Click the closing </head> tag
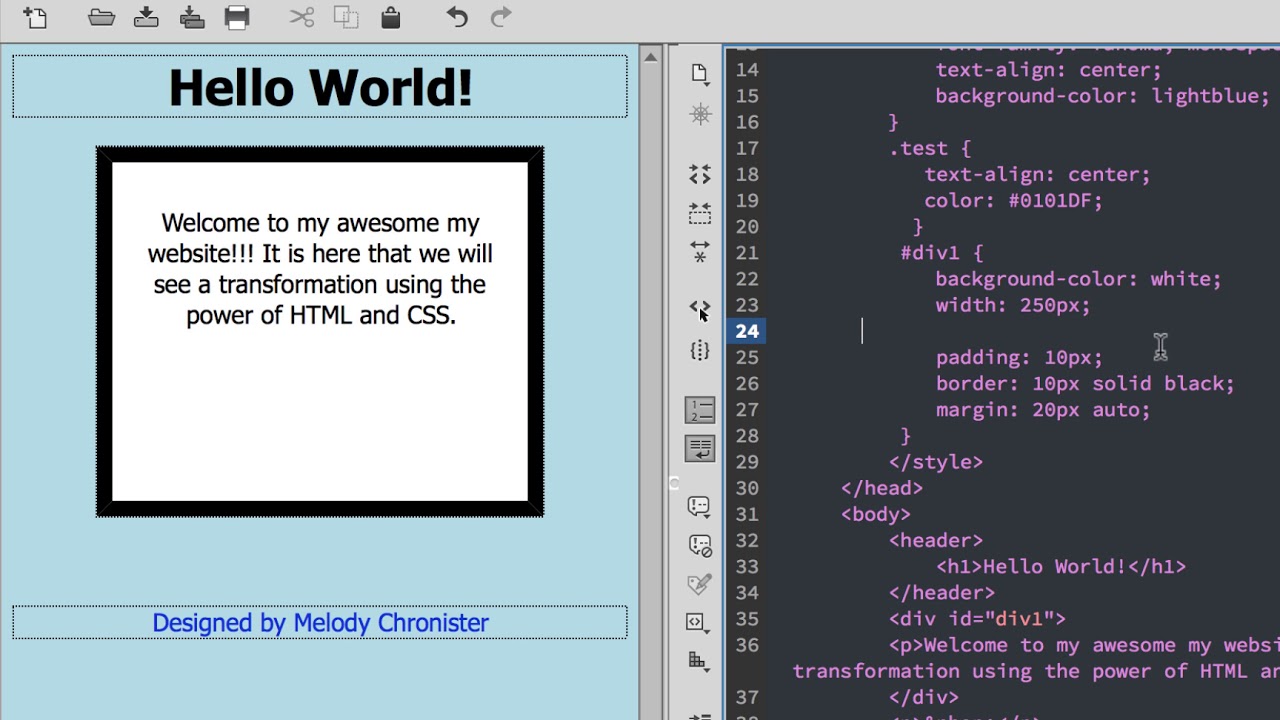The image size is (1280, 720). click(882, 488)
